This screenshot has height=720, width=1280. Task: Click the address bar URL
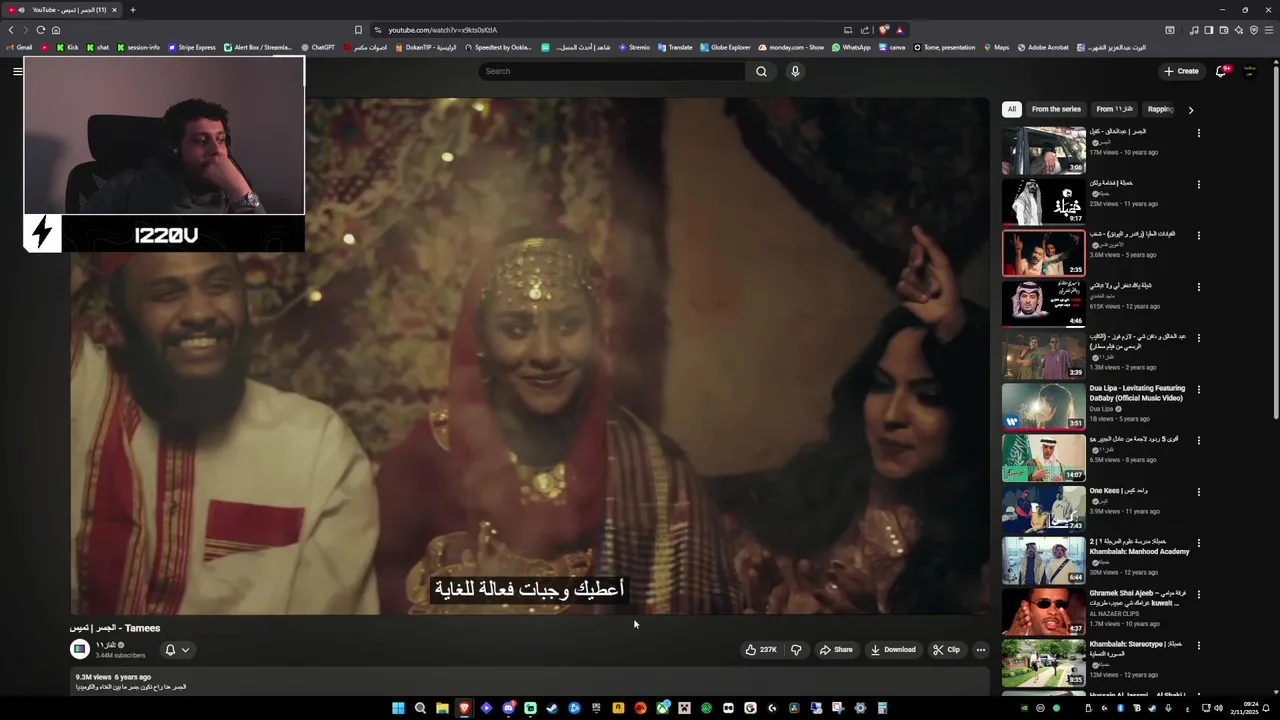point(442,30)
